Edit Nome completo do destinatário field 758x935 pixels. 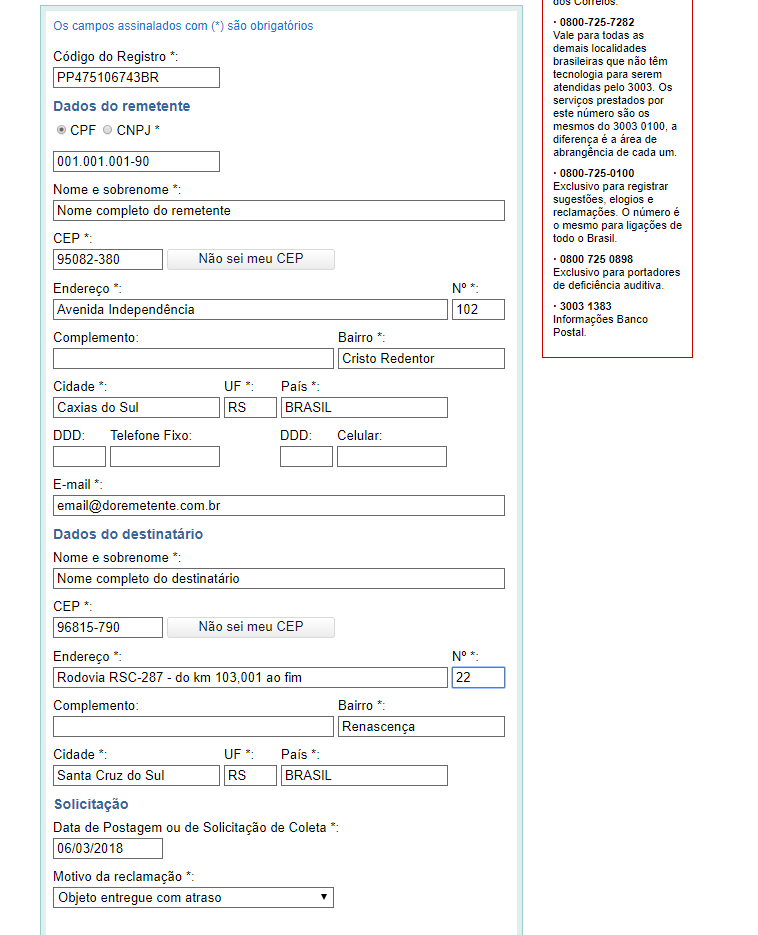(x=279, y=578)
